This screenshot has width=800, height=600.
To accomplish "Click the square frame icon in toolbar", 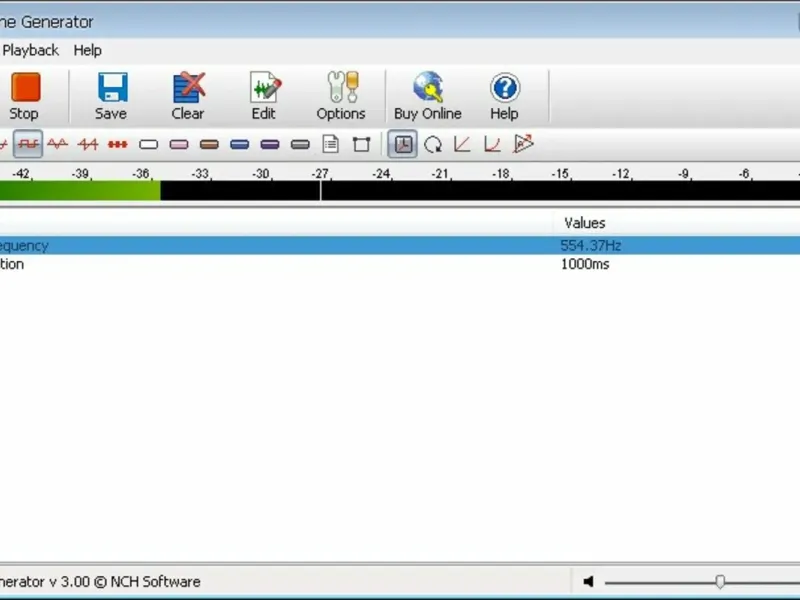I will (x=361, y=144).
